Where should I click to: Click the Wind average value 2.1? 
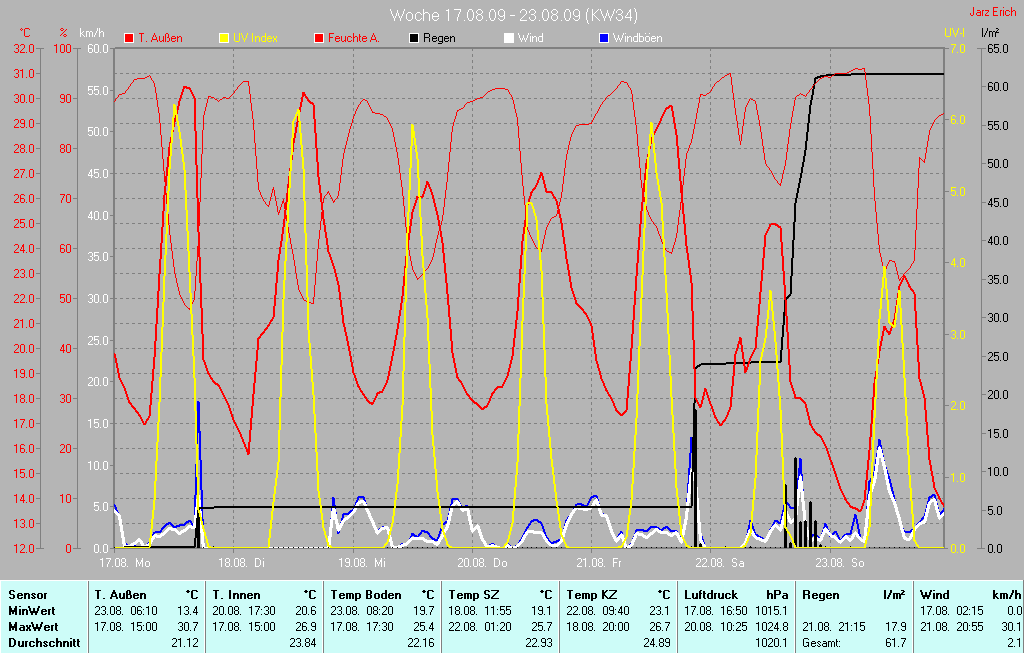[1014, 643]
